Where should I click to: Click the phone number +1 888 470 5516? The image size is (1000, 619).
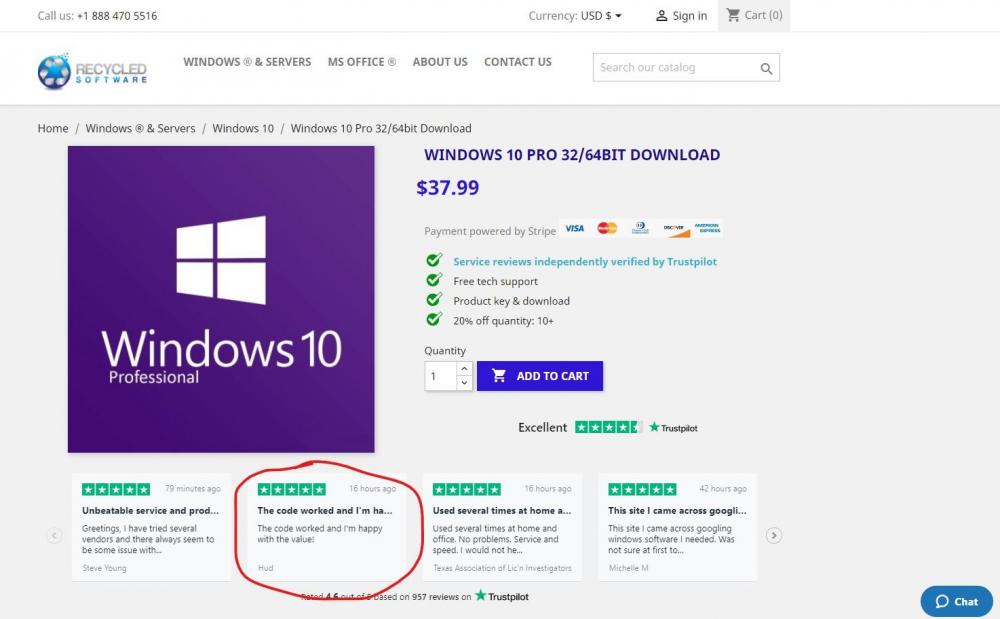click(x=117, y=16)
